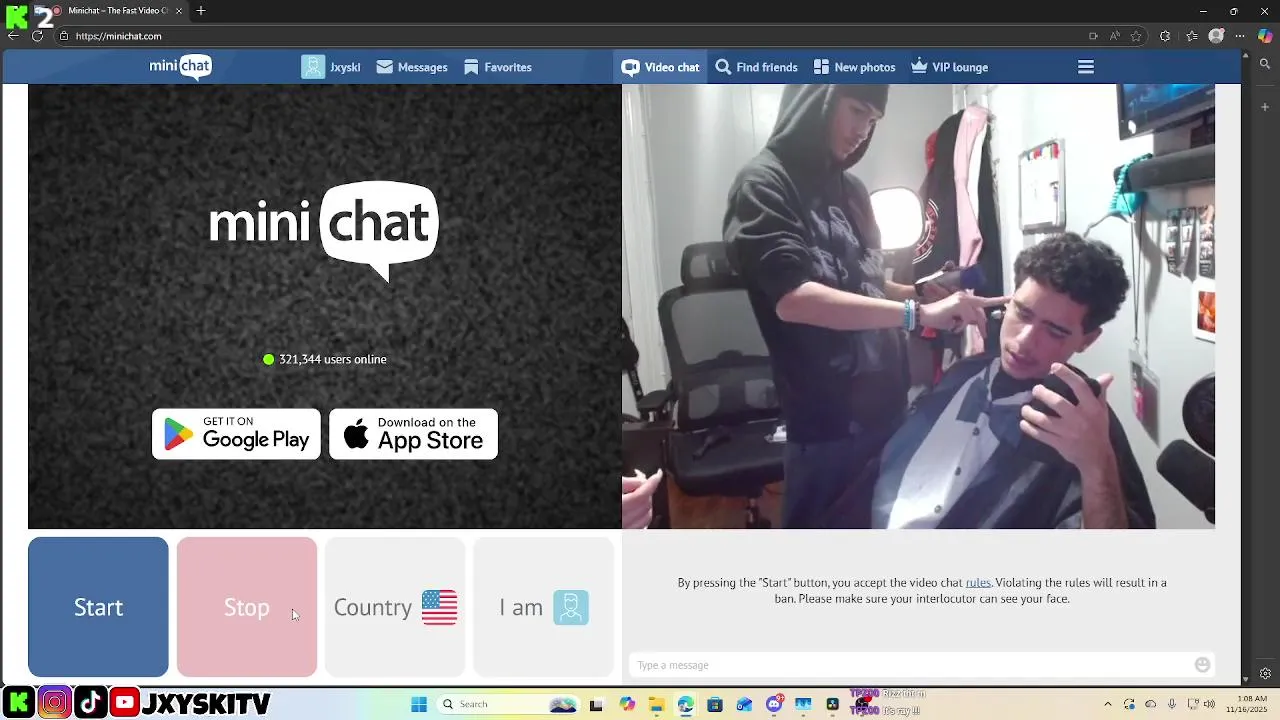Open DaVinci Resolve from the taskbar
The width and height of the screenshot is (1280, 720).
(x=832, y=704)
